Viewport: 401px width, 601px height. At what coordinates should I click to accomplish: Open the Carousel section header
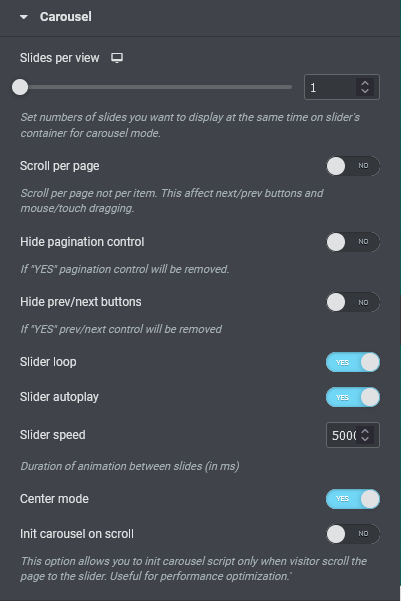point(66,17)
